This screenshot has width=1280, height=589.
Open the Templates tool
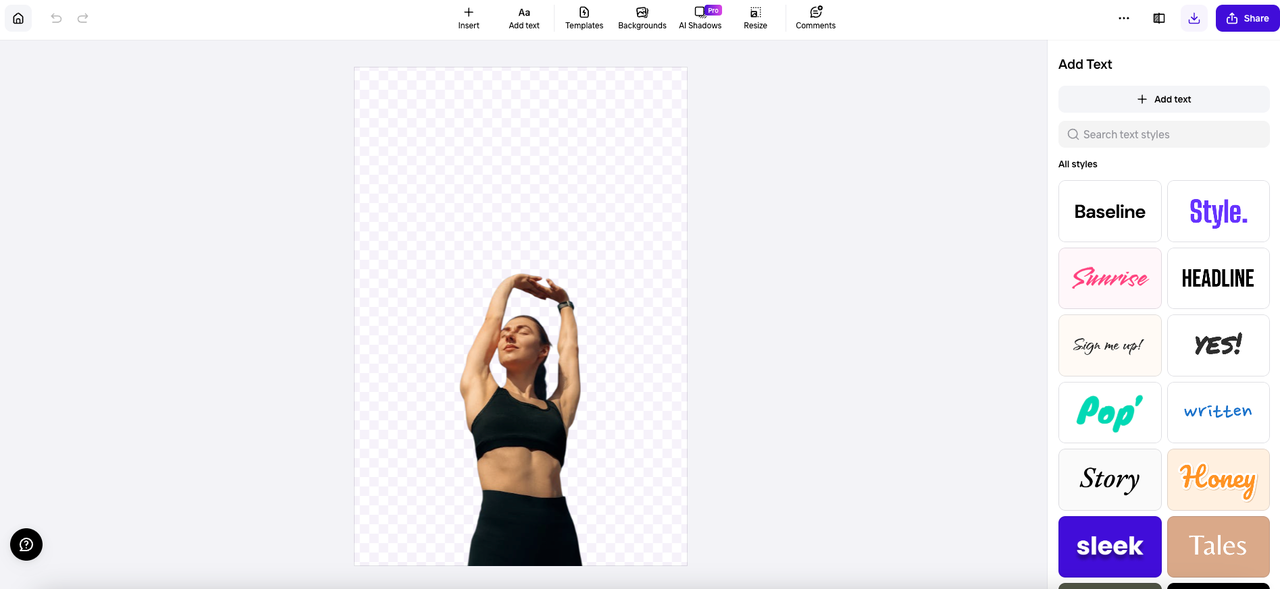click(584, 18)
